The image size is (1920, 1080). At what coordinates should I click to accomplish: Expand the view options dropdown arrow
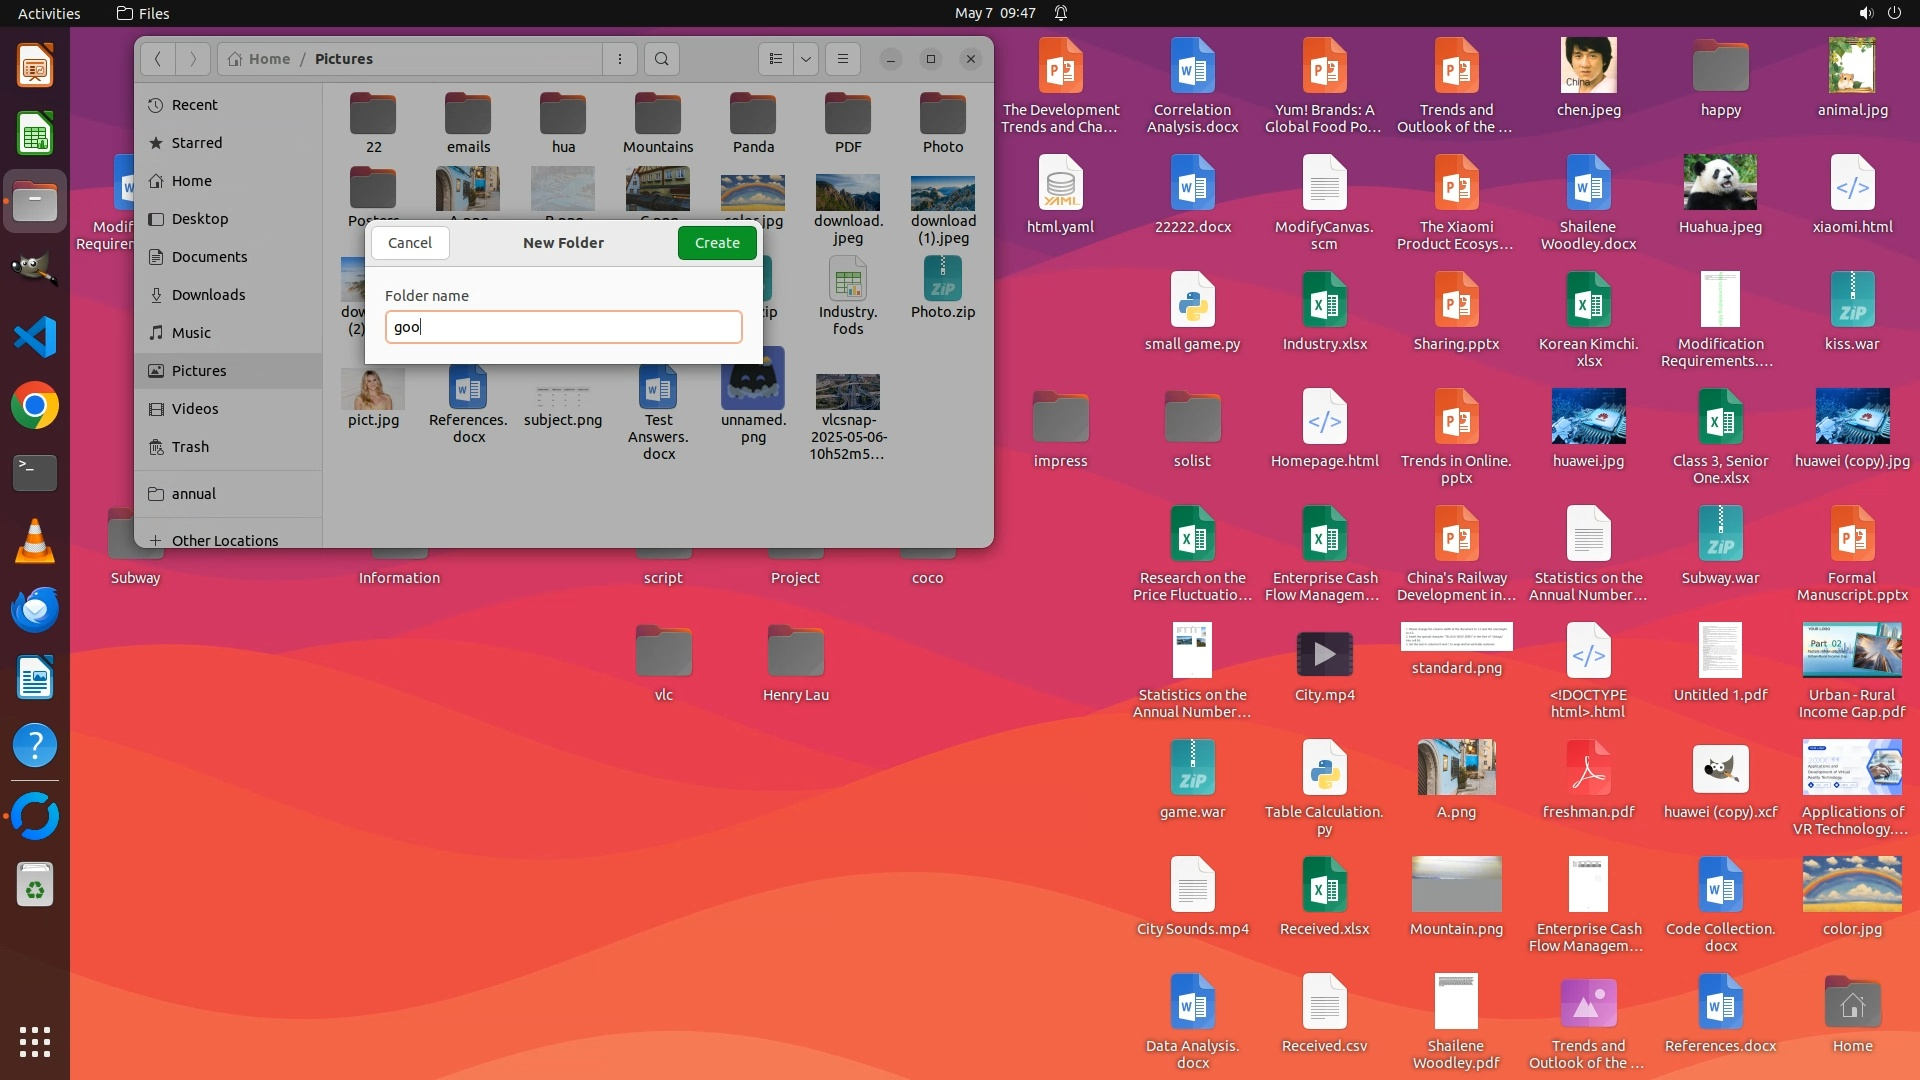coord(806,59)
